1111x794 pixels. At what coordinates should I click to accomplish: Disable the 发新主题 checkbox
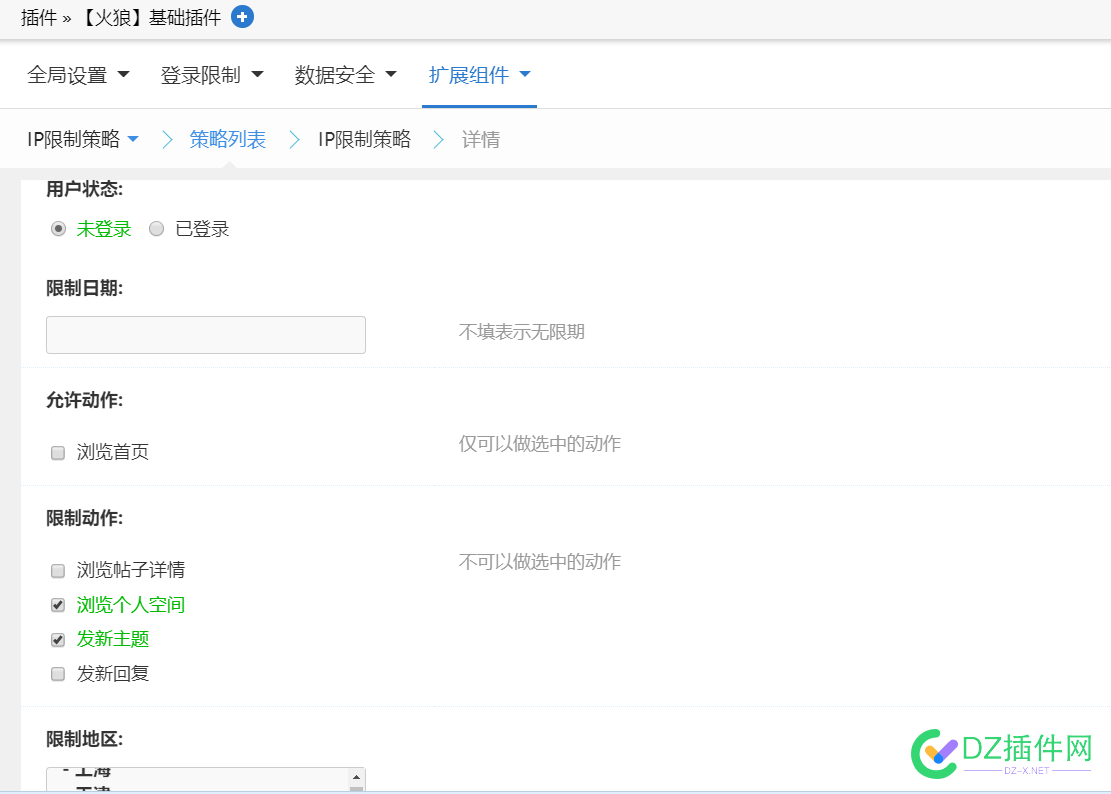tap(58, 640)
